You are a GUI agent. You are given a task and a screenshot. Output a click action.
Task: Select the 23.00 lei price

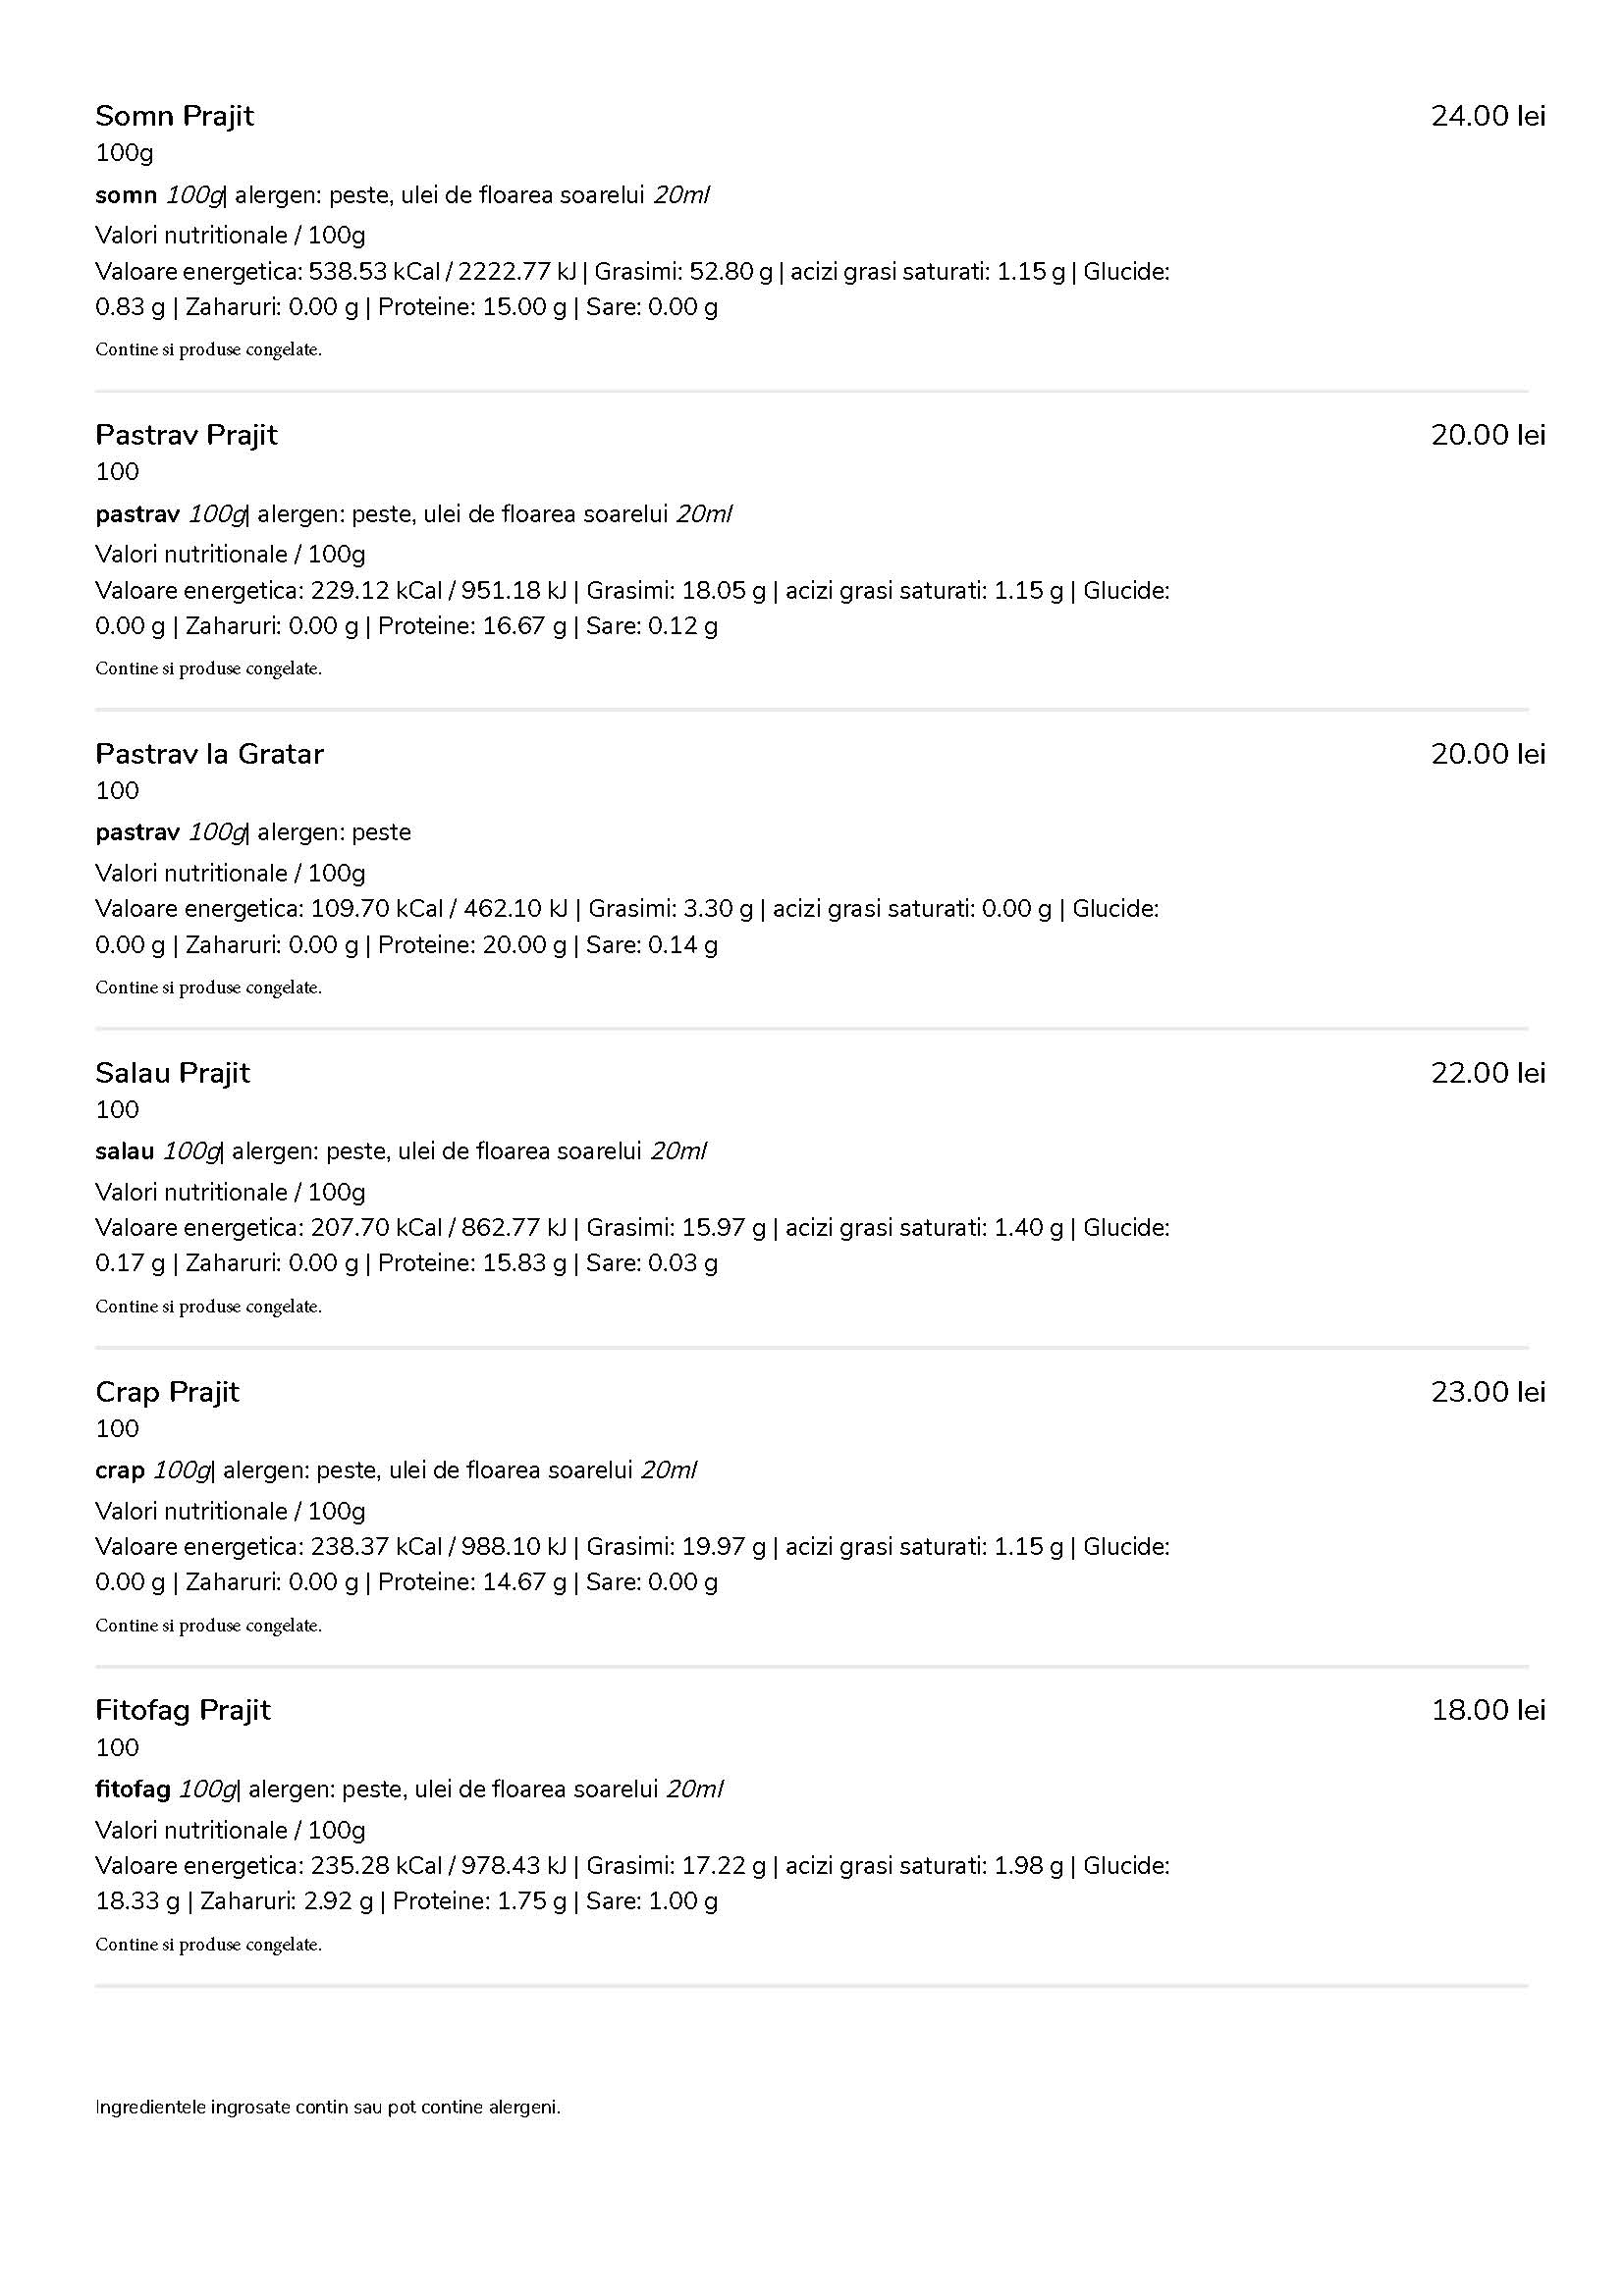pos(1488,1392)
